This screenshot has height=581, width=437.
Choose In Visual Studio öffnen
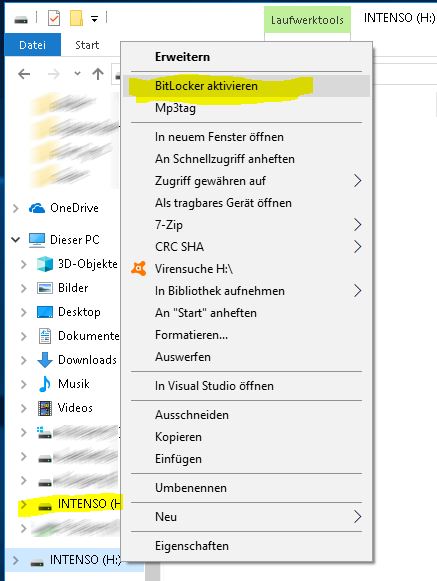click(246, 386)
